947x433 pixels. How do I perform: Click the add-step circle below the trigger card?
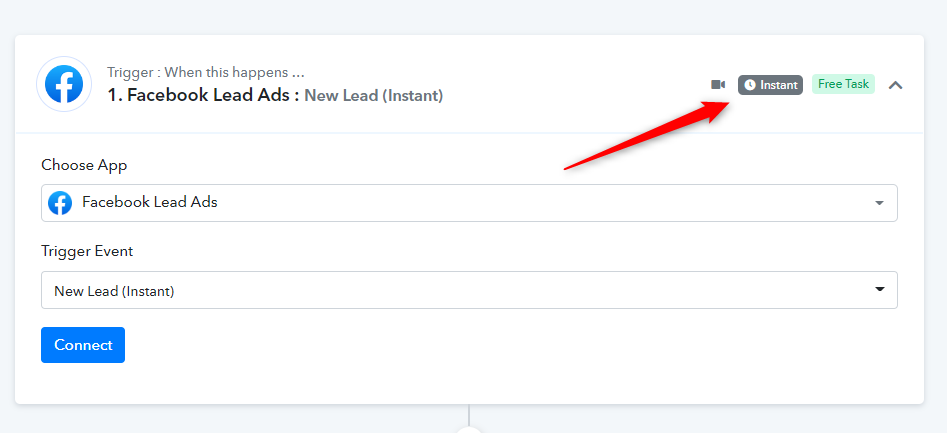pyautogui.click(x=469, y=429)
